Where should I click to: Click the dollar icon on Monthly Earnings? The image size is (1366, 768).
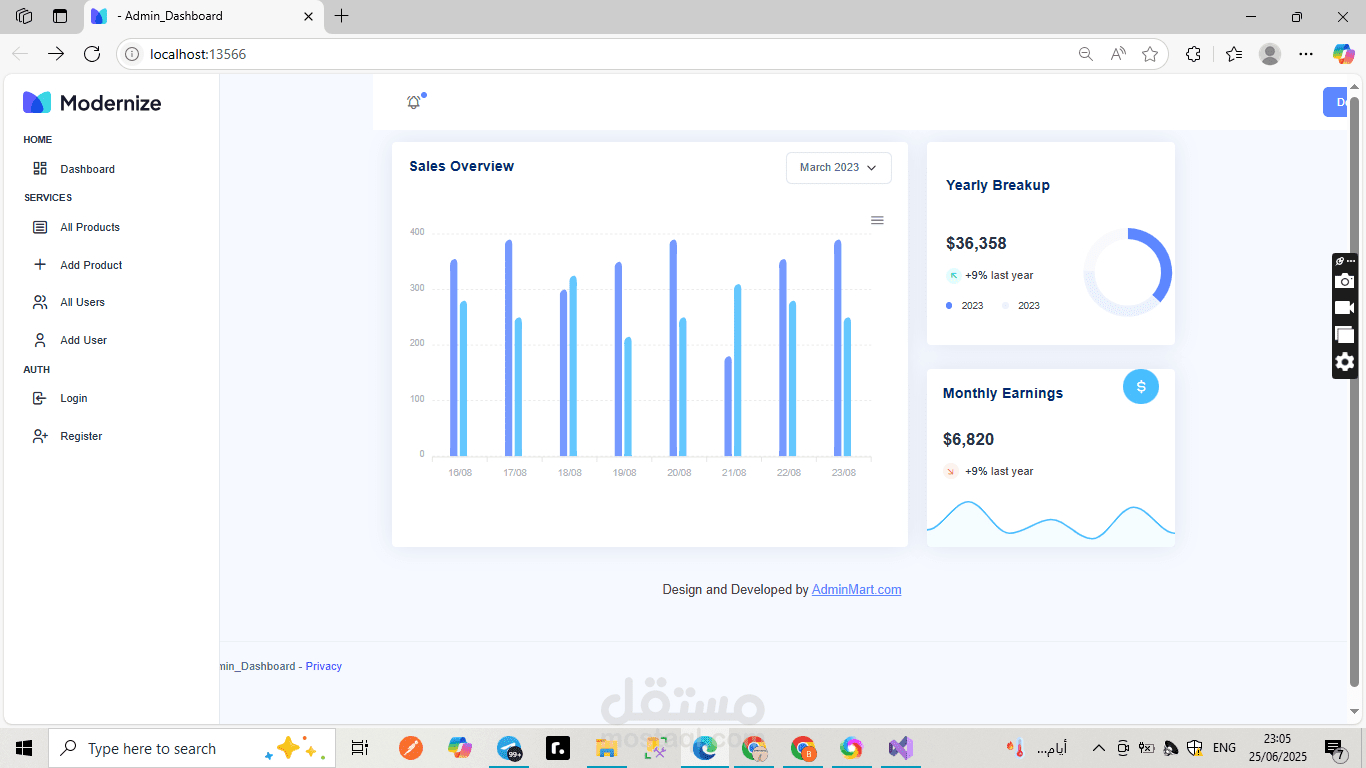pyautogui.click(x=1141, y=386)
